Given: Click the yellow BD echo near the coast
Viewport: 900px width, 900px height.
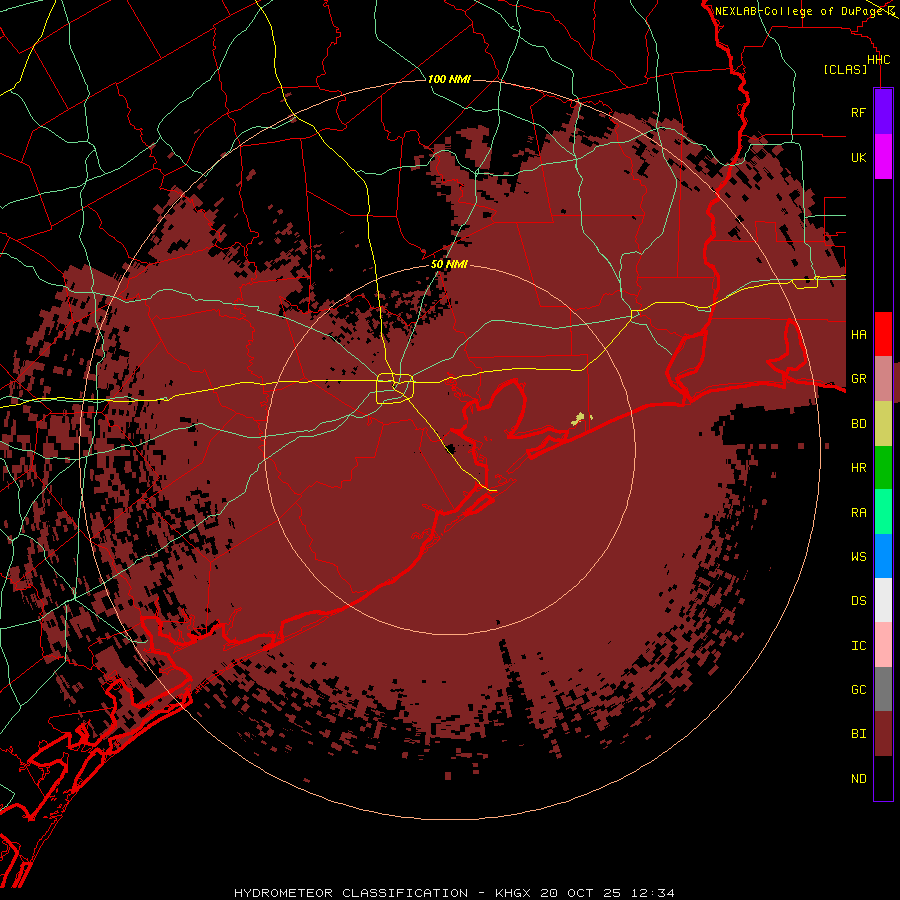Looking at the screenshot, I should pyautogui.click(x=579, y=418).
